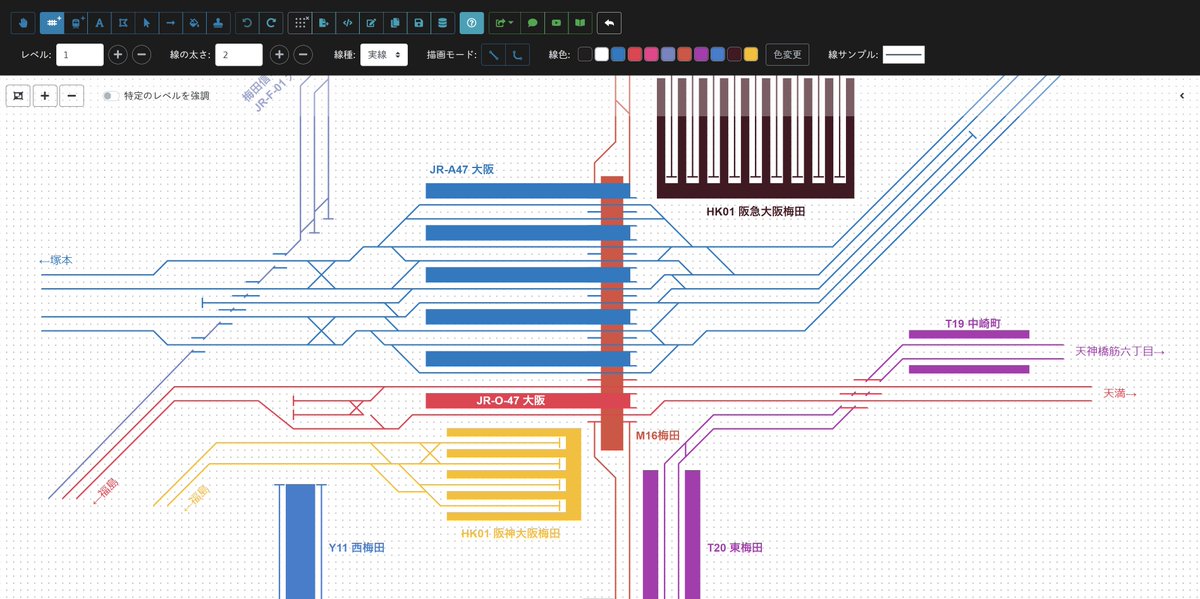The image size is (1200, 599).
Task: Click the JR-A47 大阪 station label
Action: pos(462,170)
